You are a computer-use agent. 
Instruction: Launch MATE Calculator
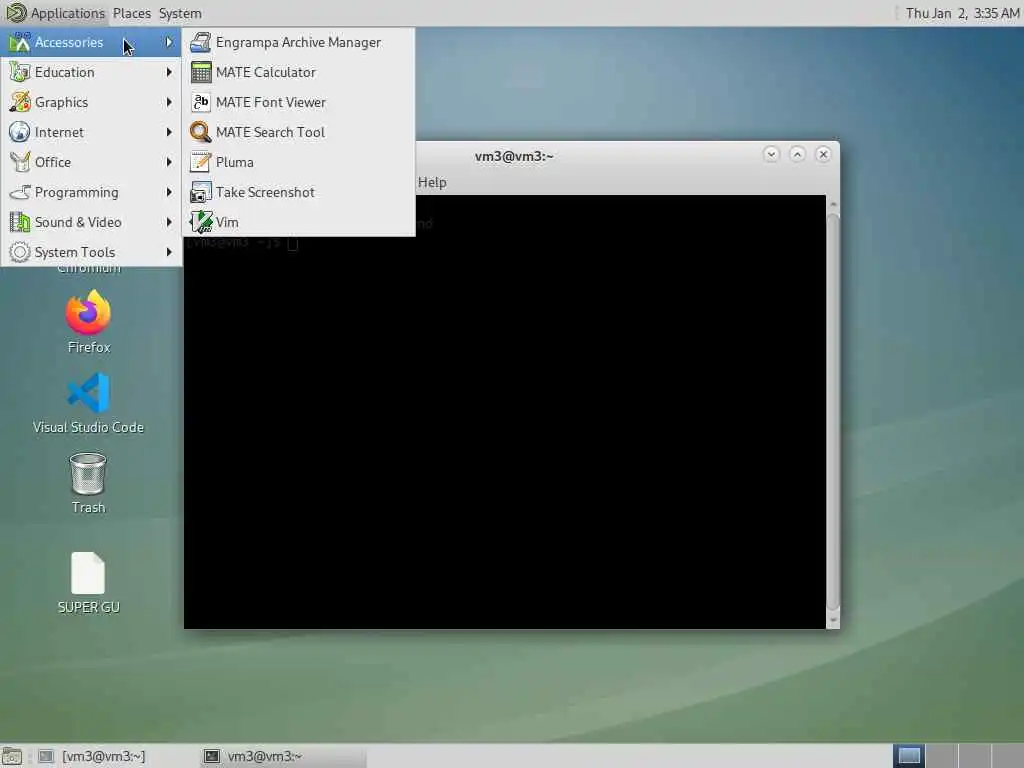pos(298,72)
